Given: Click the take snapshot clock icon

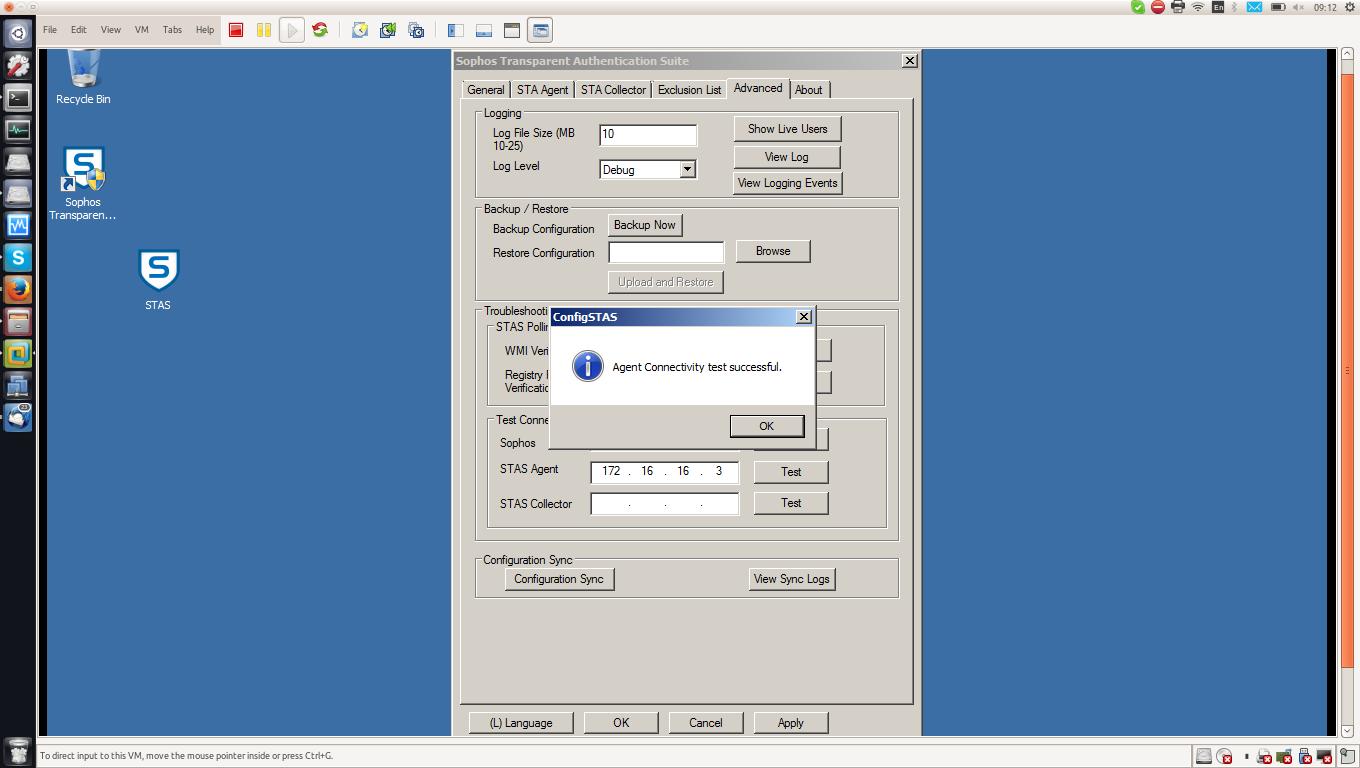Looking at the screenshot, I should tap(360, 30).
